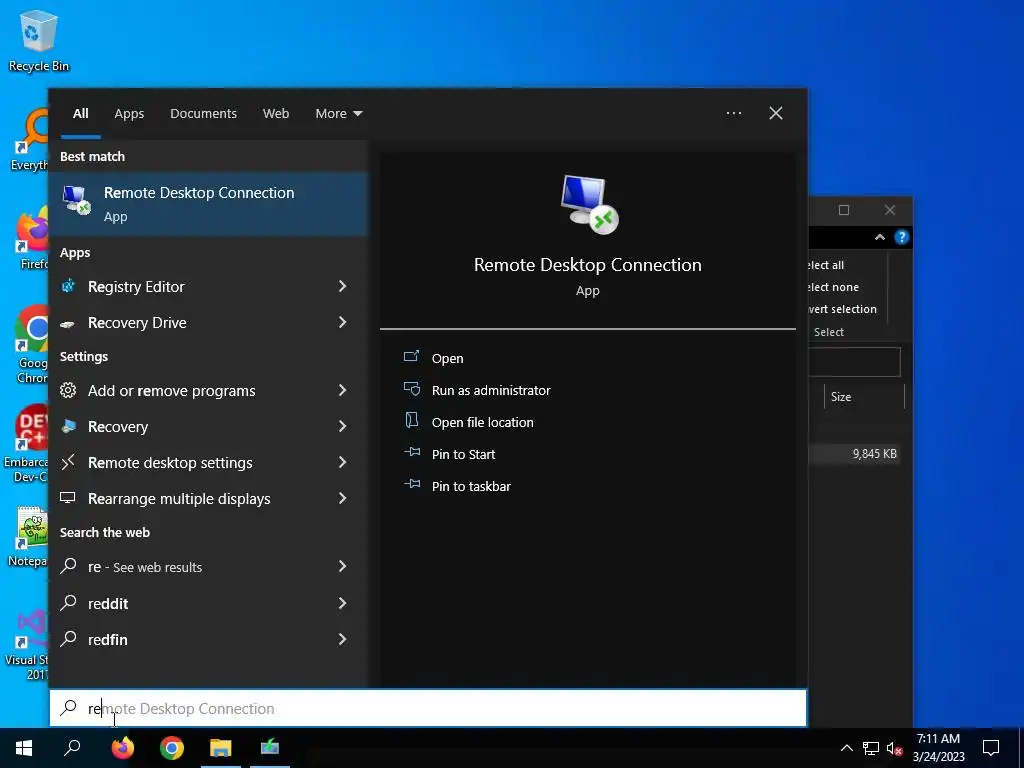Open Remote Desktop Connection best match result
The image size is (1024, 768).
coord(208,204)
